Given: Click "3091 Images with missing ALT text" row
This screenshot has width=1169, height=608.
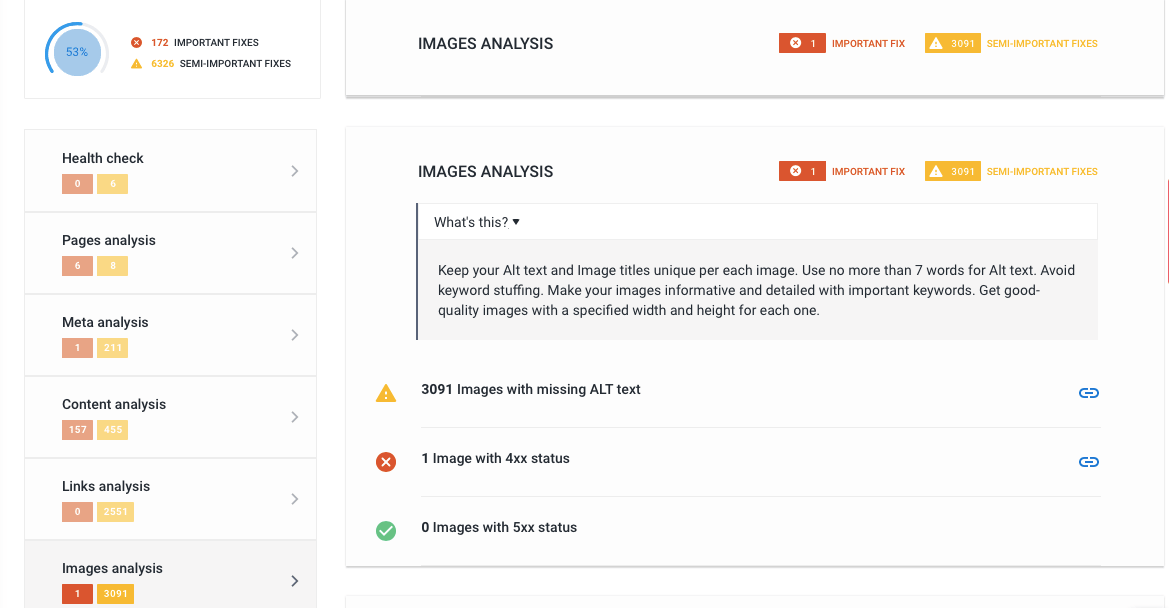Looking at the screenshot, I should (x=738, y=393).
